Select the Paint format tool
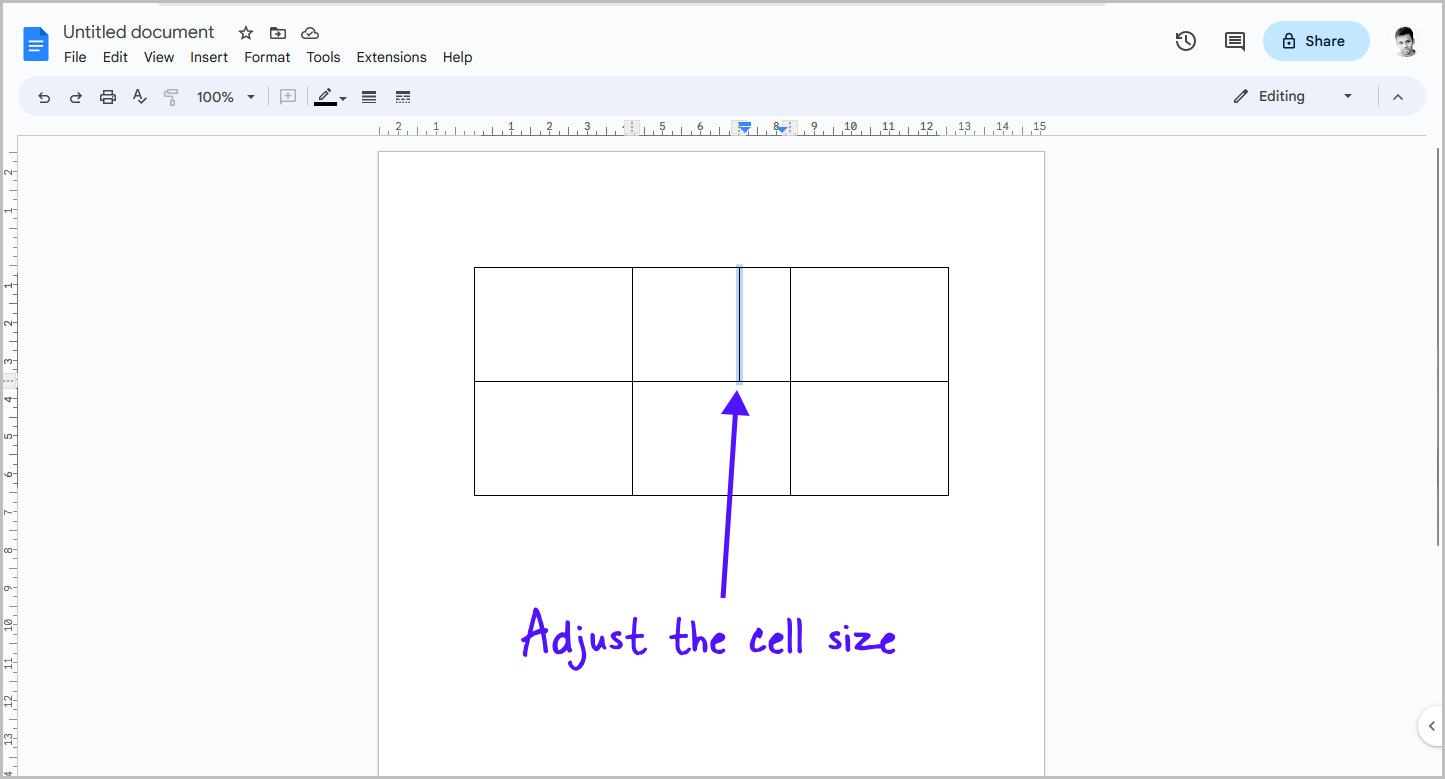1445x779 pixels. point(170,96)
